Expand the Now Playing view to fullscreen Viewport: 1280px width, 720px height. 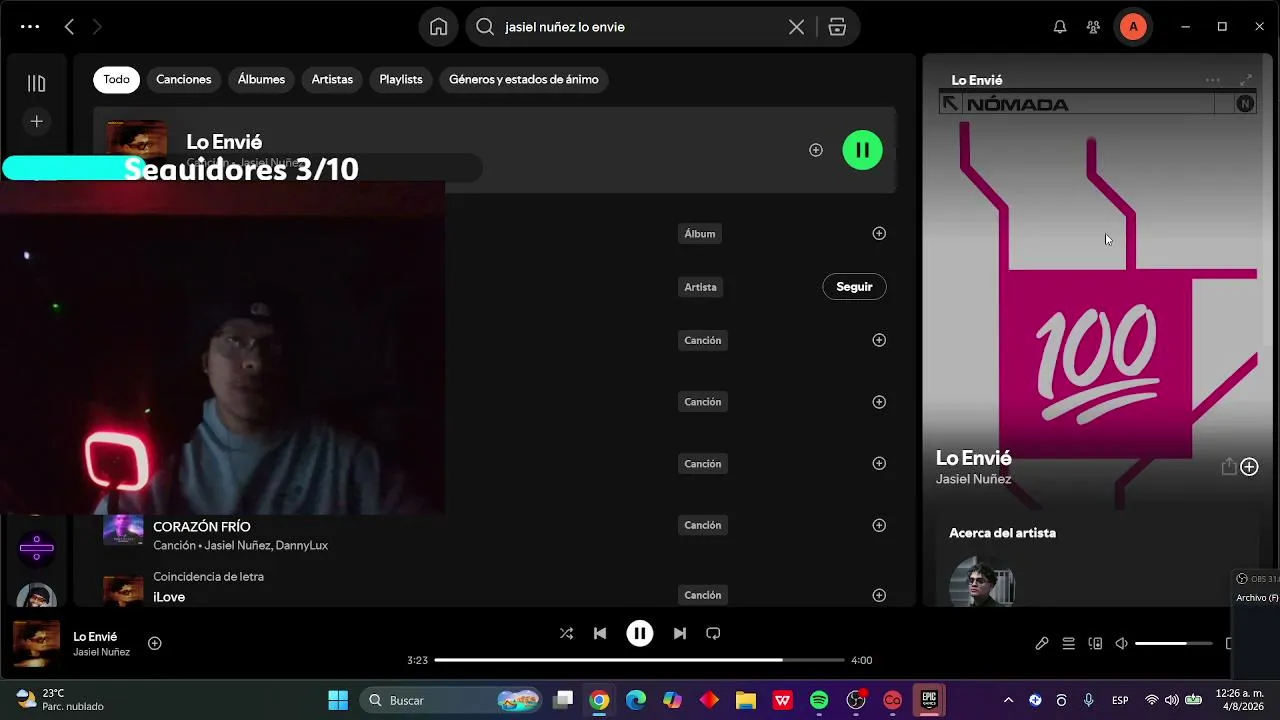(x=1246, y=80)
